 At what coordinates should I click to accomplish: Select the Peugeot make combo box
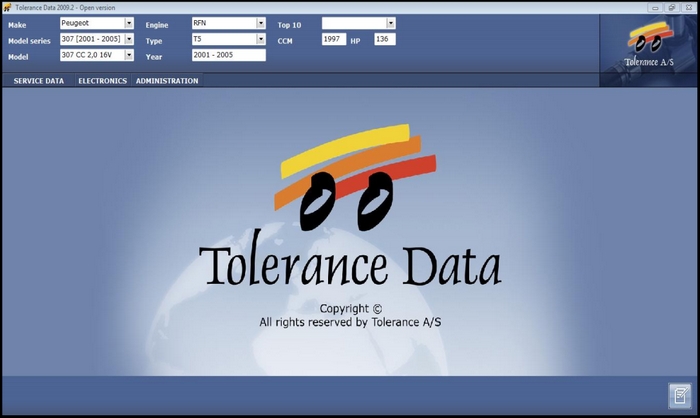(97, 23)
